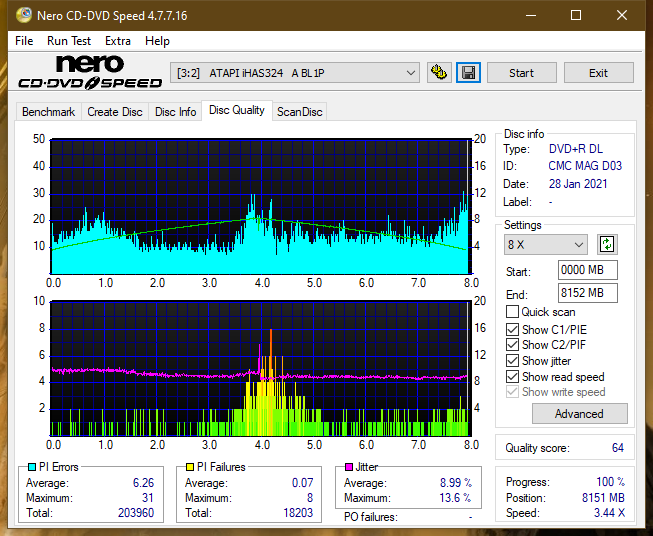Image resolution: width=653 pixels, height=536 pixels.
Task: Toggle the Show C1/PIE checkbox
Action: point(512,329)
